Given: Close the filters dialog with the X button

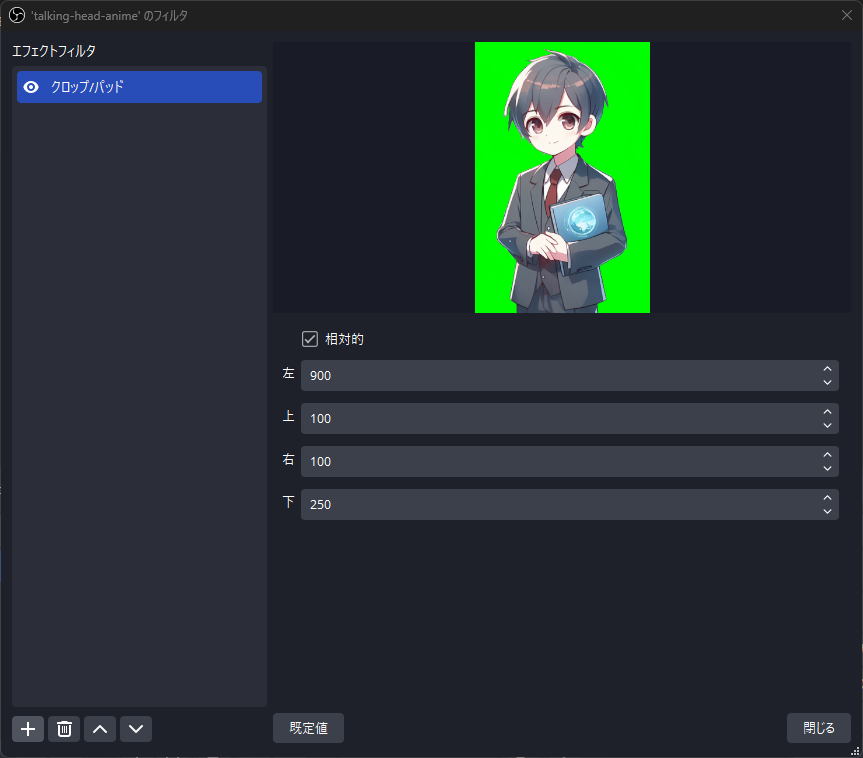Looking at the screenshot, I should (x=847, y=15).
